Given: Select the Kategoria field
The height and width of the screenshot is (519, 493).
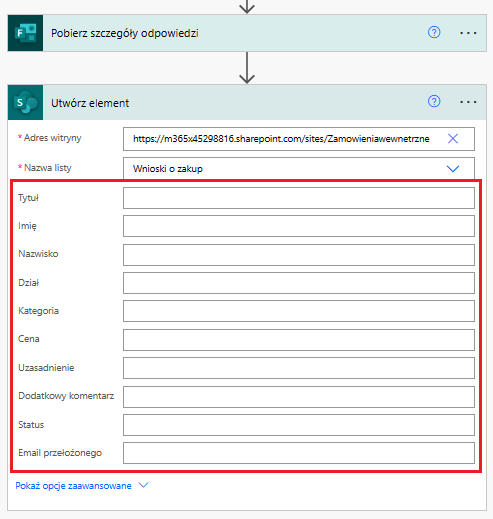Looking at the screenshot, I should (299, 311).
